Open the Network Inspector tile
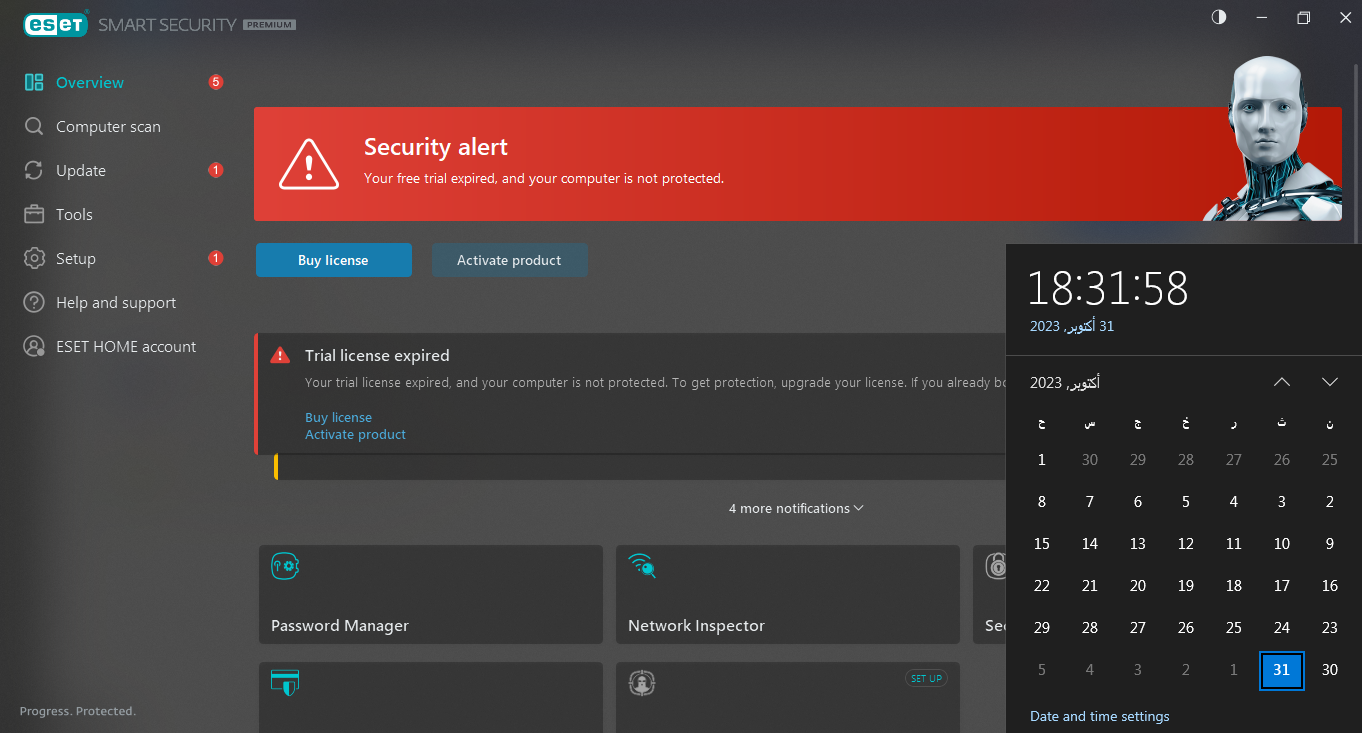The height and width of the screenshot is (733, 1362). click(x=788, y=594)
